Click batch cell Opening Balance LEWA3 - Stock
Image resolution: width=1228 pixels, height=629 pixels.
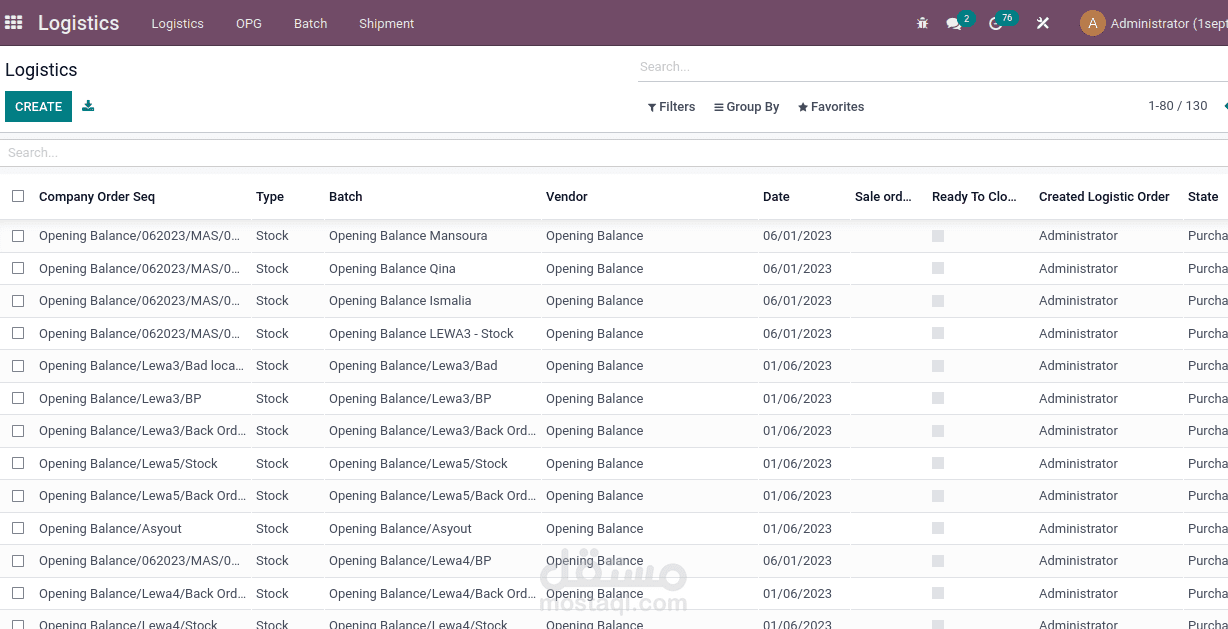(x=421, y=333)
